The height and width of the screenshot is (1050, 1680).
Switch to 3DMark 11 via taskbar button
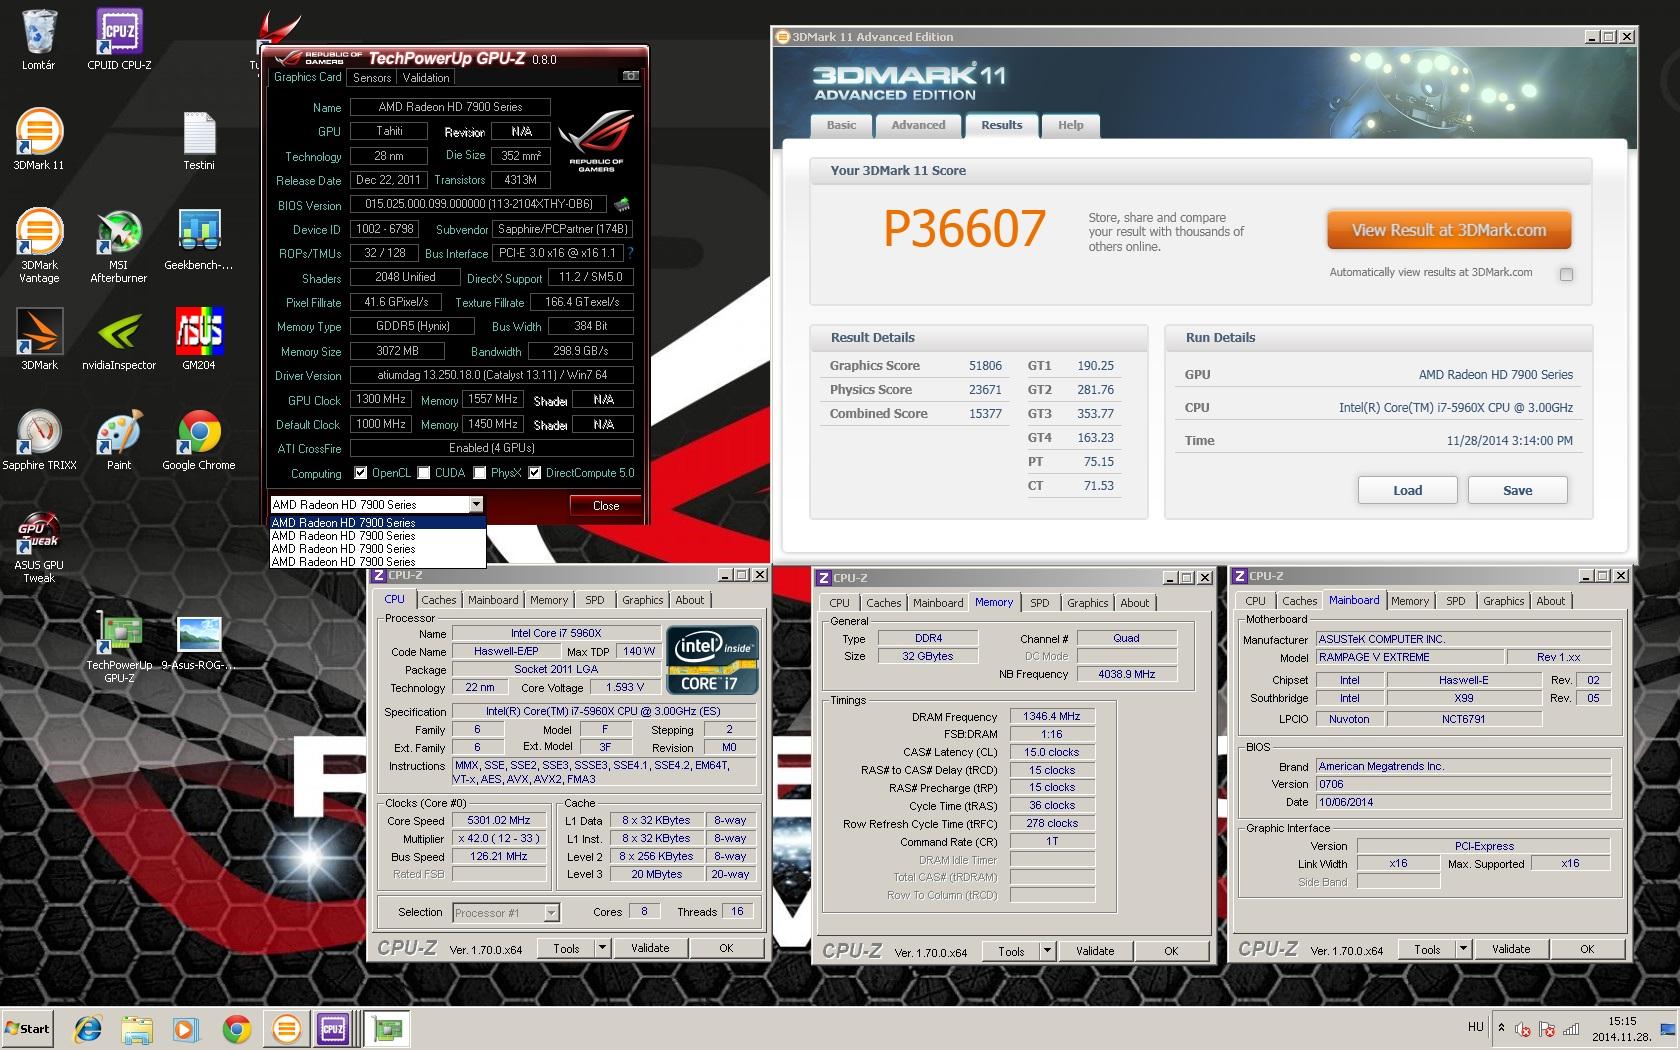click(286, 1028)
